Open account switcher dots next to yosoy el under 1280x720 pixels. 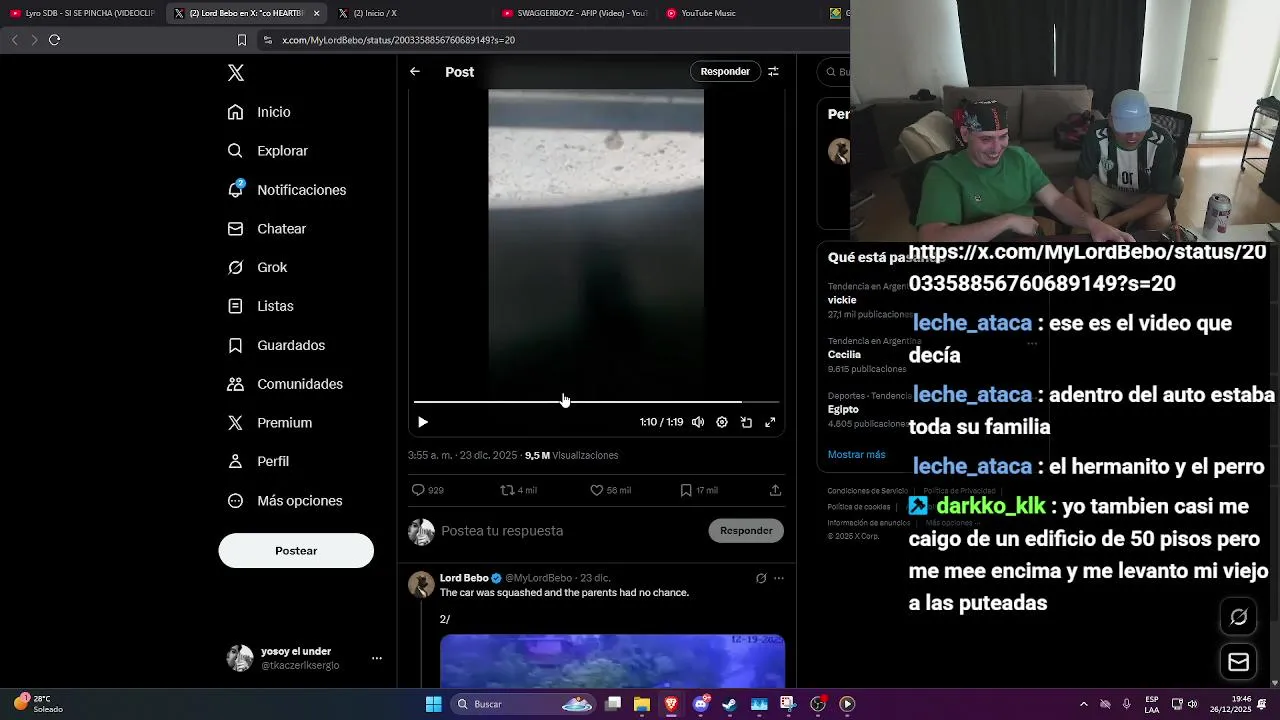(x=377, y=658)
